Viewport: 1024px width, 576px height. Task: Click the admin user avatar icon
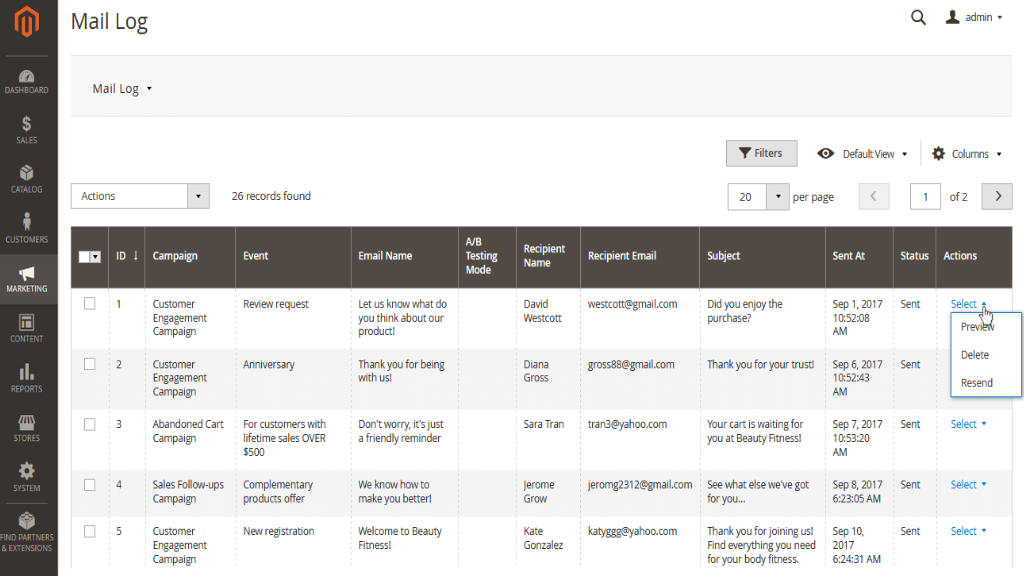coord(953,17)
